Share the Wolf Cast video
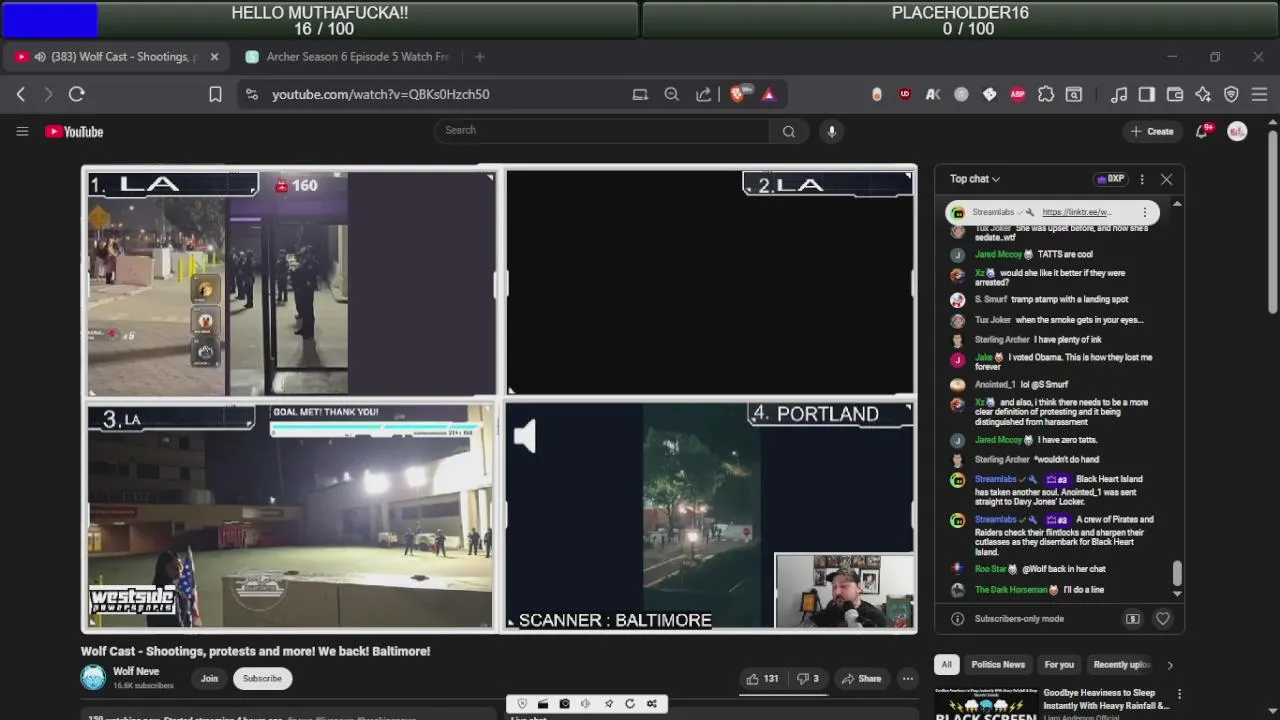The height and width of the screenshot is (720, 1280). 861,678
